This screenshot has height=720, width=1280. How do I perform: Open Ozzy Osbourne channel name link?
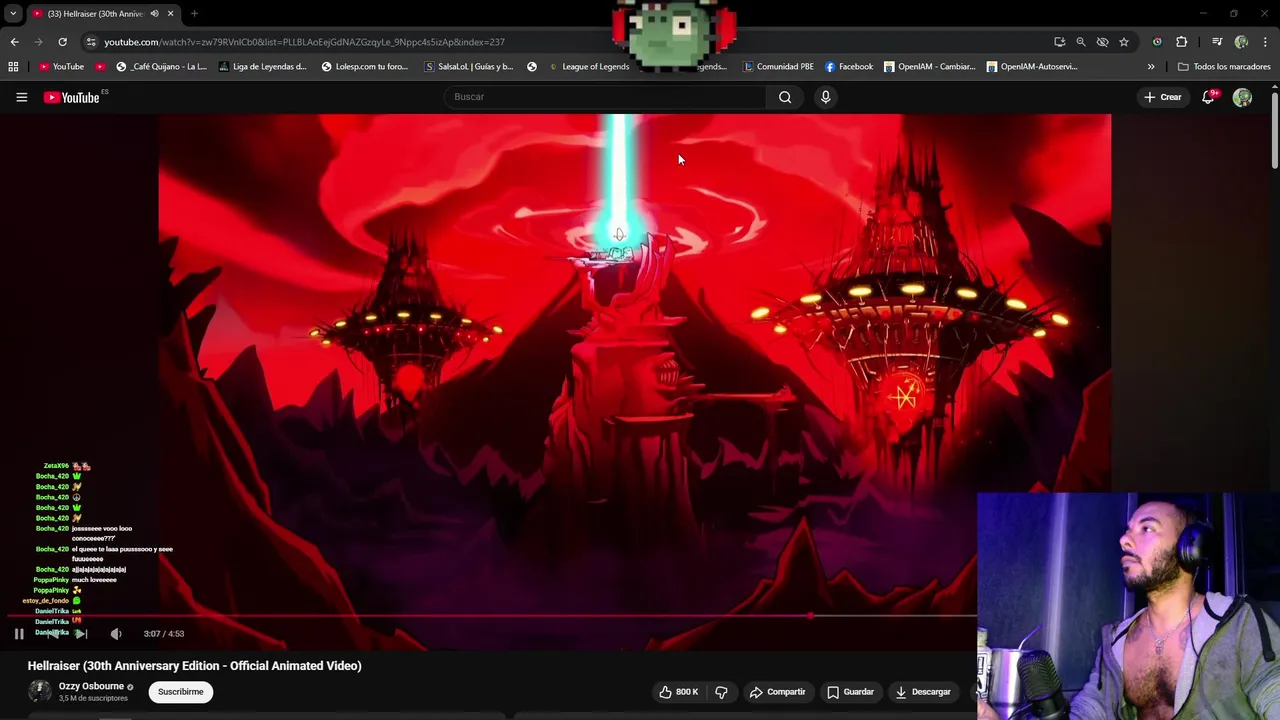click(x=91, y=687)
